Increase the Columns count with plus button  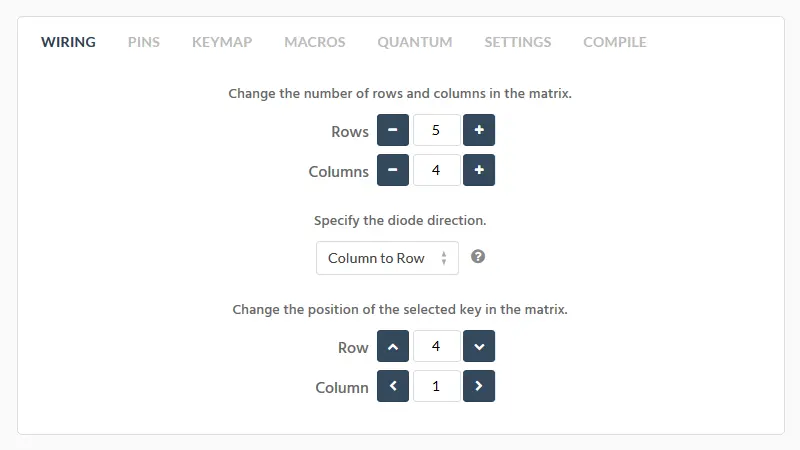(479, 170)
